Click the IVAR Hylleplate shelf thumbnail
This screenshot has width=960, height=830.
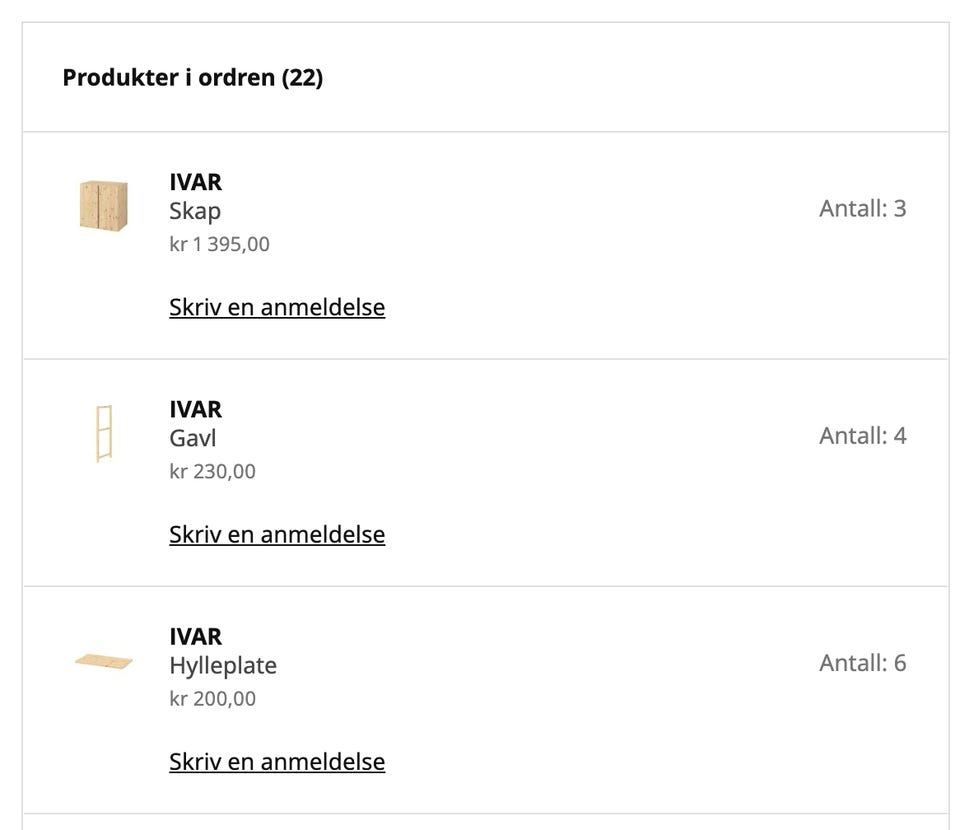(x=104, y=661)
